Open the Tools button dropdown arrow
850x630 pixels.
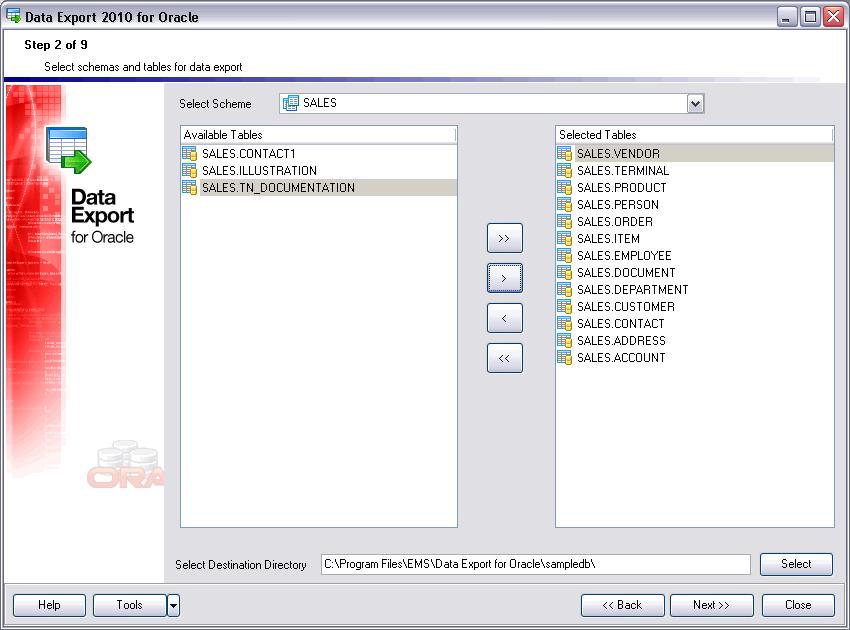coord(173,606)
